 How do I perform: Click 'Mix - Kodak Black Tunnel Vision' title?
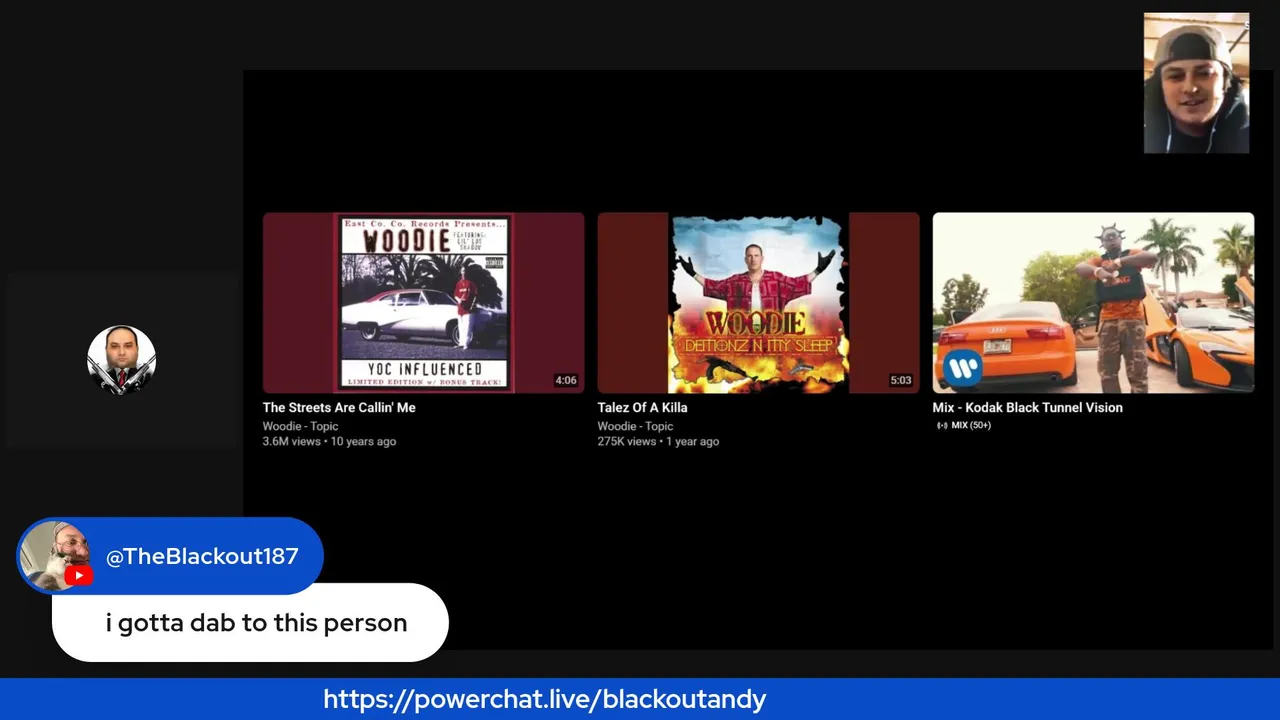coord(1027,407)
